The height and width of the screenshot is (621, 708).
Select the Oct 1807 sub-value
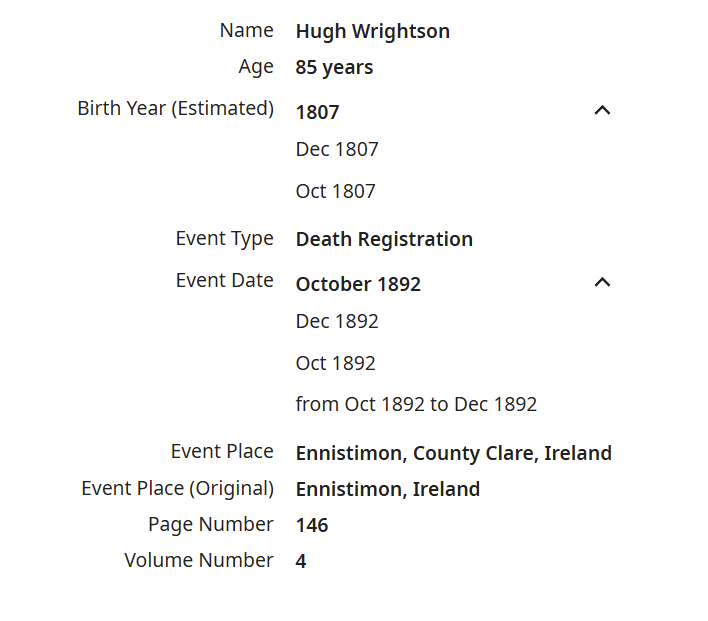click(335, 191)
